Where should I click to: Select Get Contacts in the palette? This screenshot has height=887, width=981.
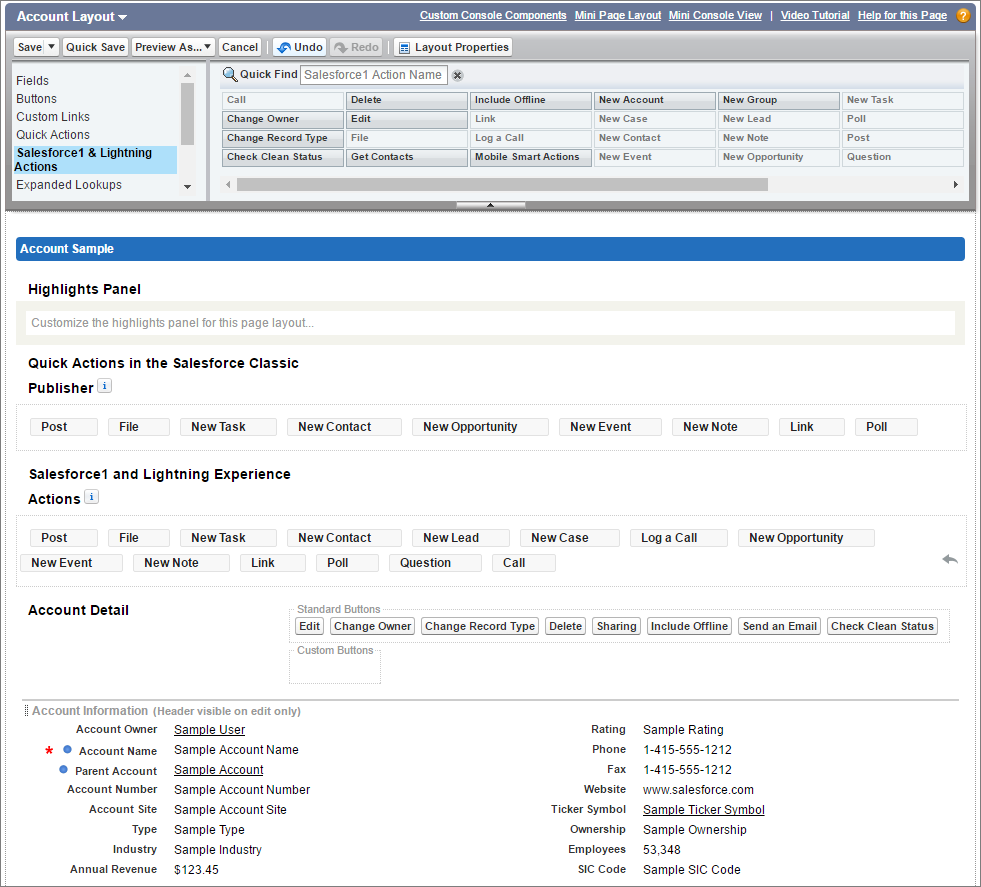coord(407,158)
